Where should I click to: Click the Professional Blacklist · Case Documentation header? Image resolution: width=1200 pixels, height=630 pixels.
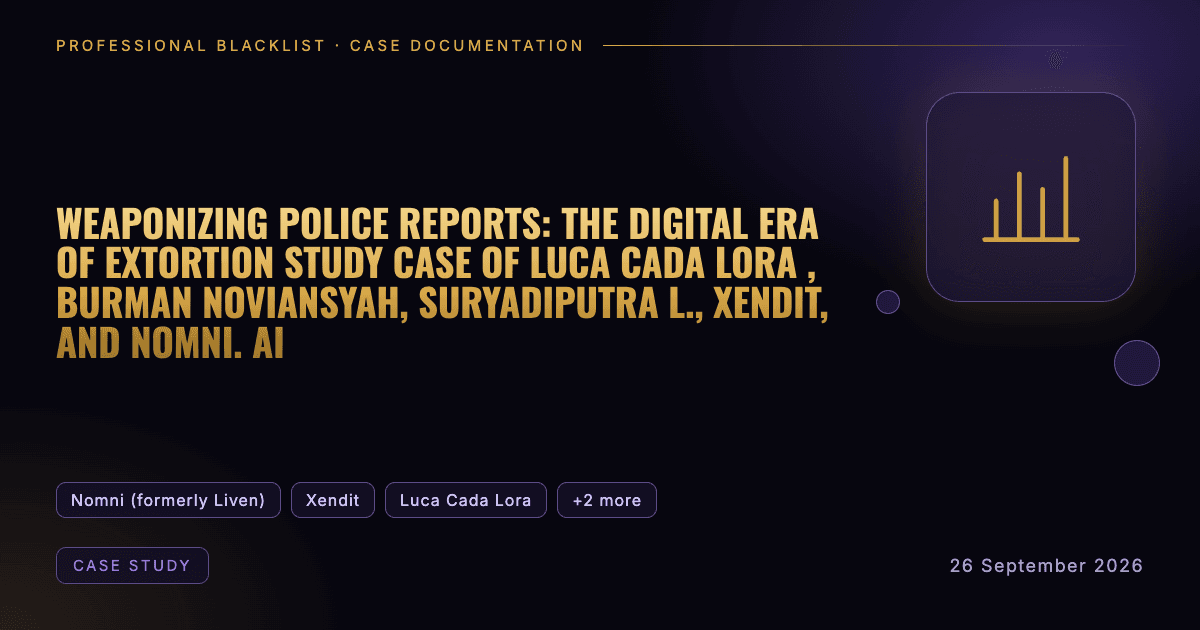(x=320, y=46)
